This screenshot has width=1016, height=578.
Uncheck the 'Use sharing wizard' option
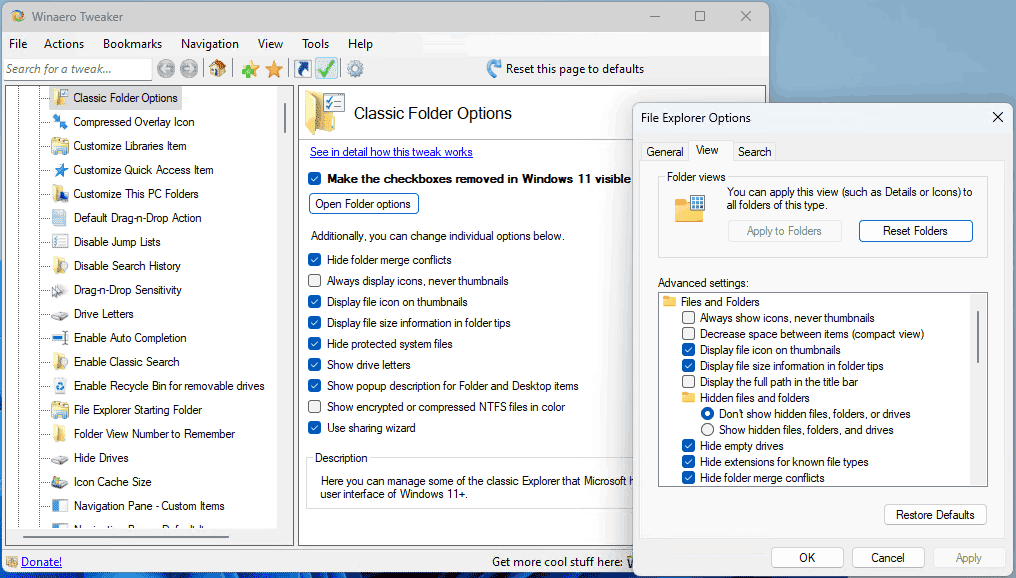pyautogui.click(x=315, y=428)
